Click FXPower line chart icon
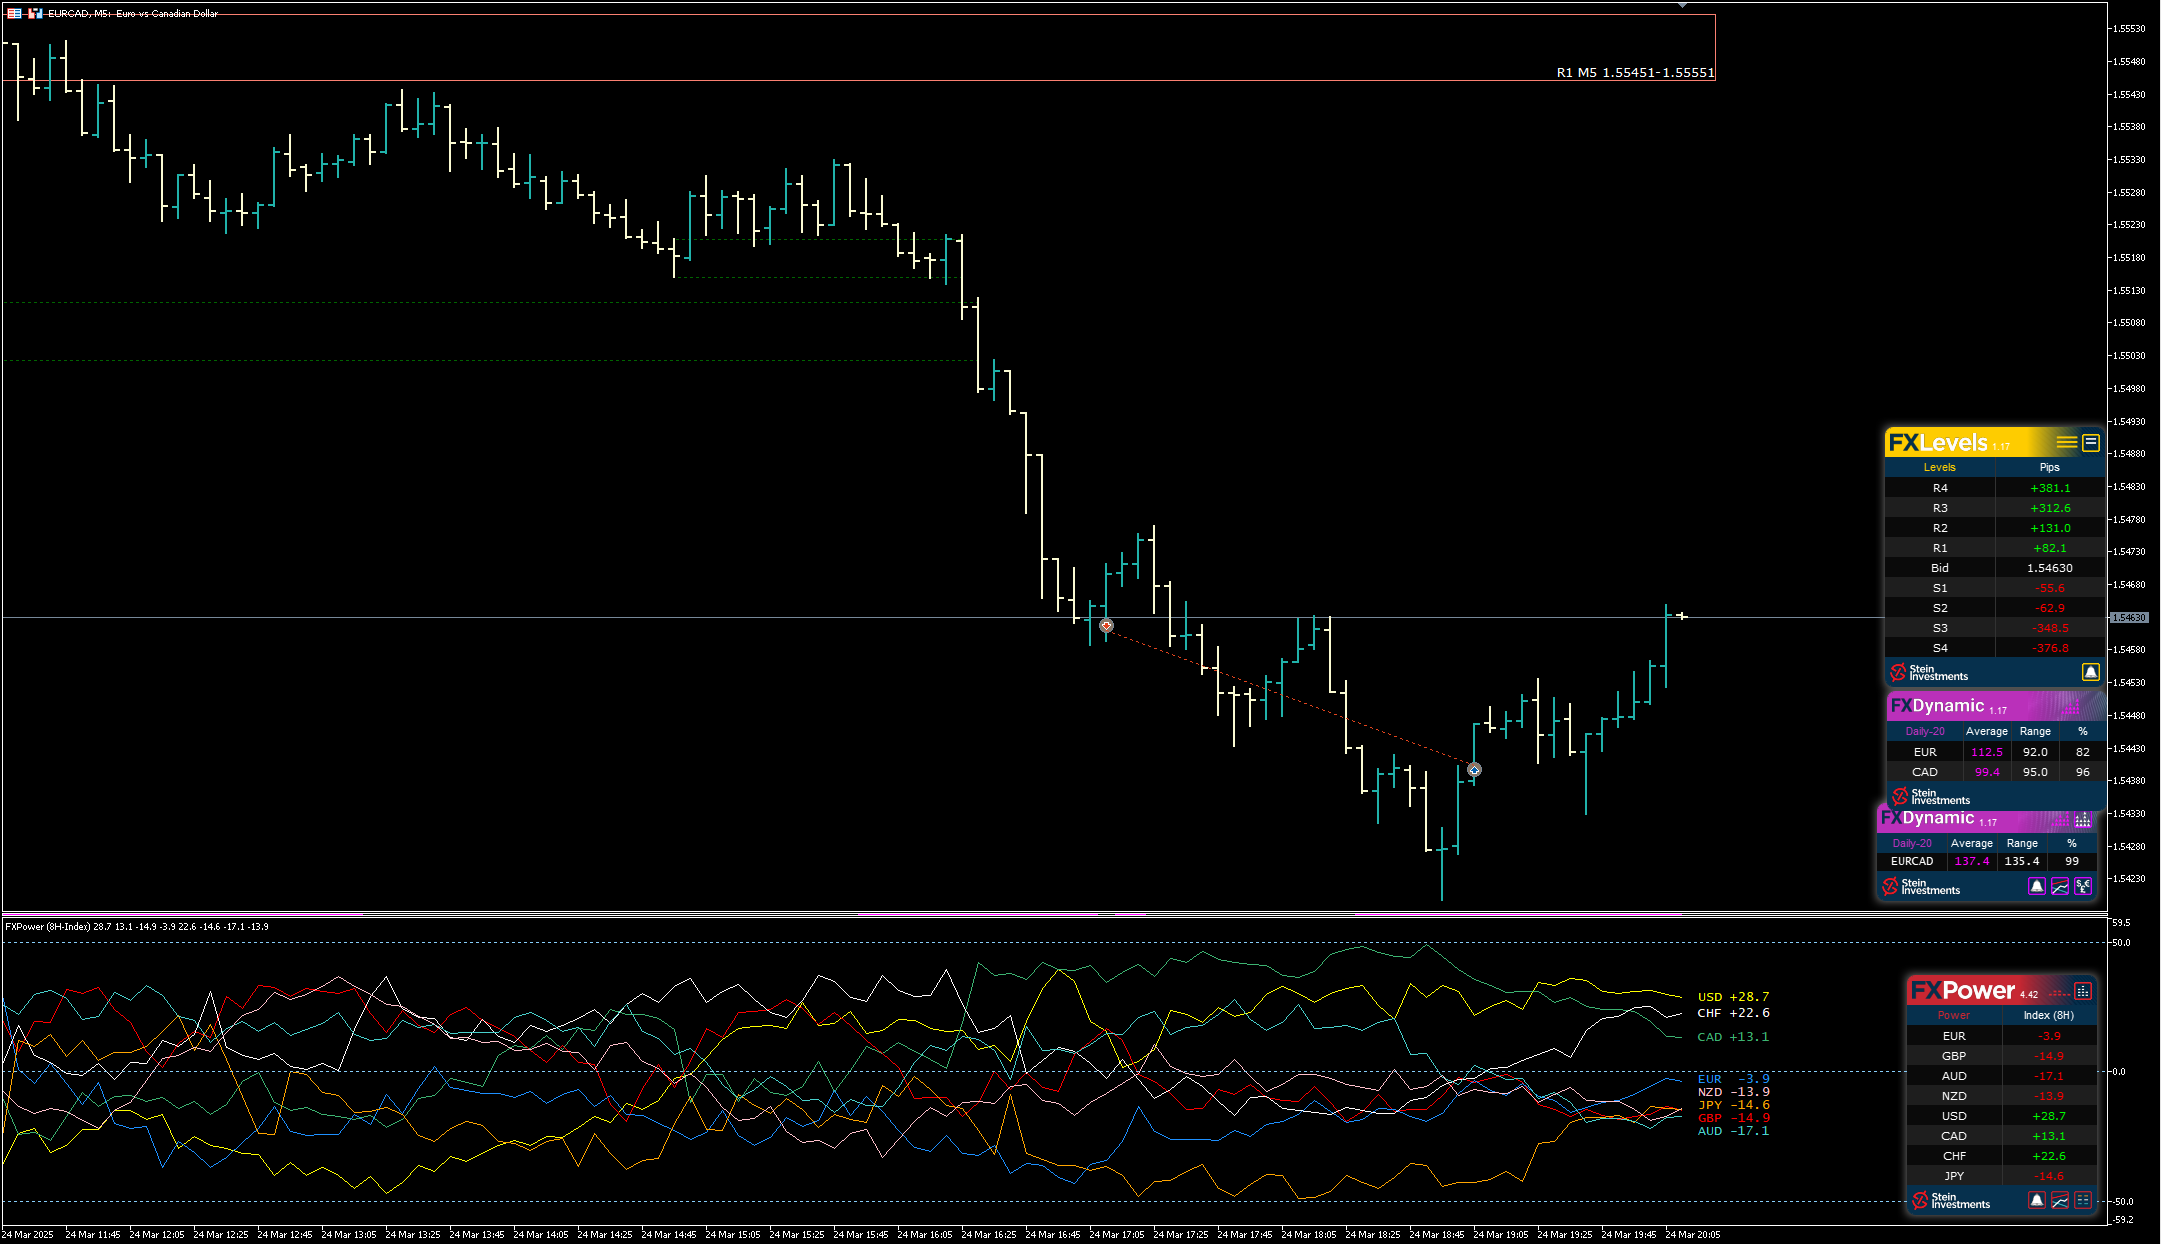This screenshot has height=1244, width=2161. [2060, 1200]
